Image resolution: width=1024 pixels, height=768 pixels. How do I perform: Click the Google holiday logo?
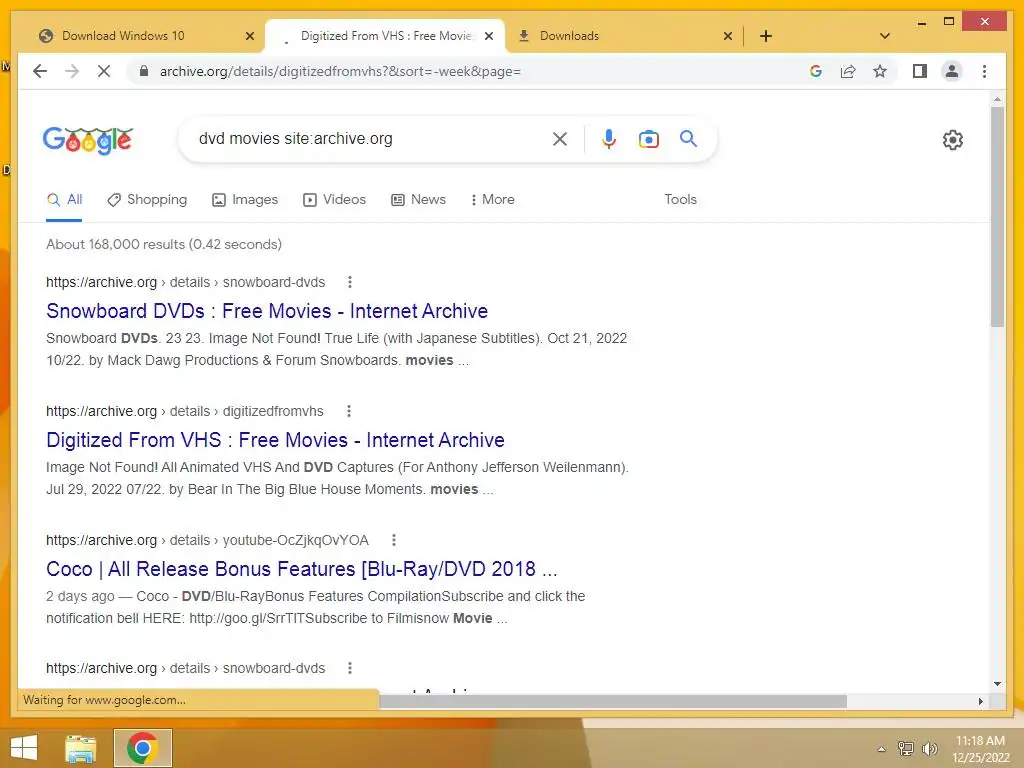[x=88, y=140]
